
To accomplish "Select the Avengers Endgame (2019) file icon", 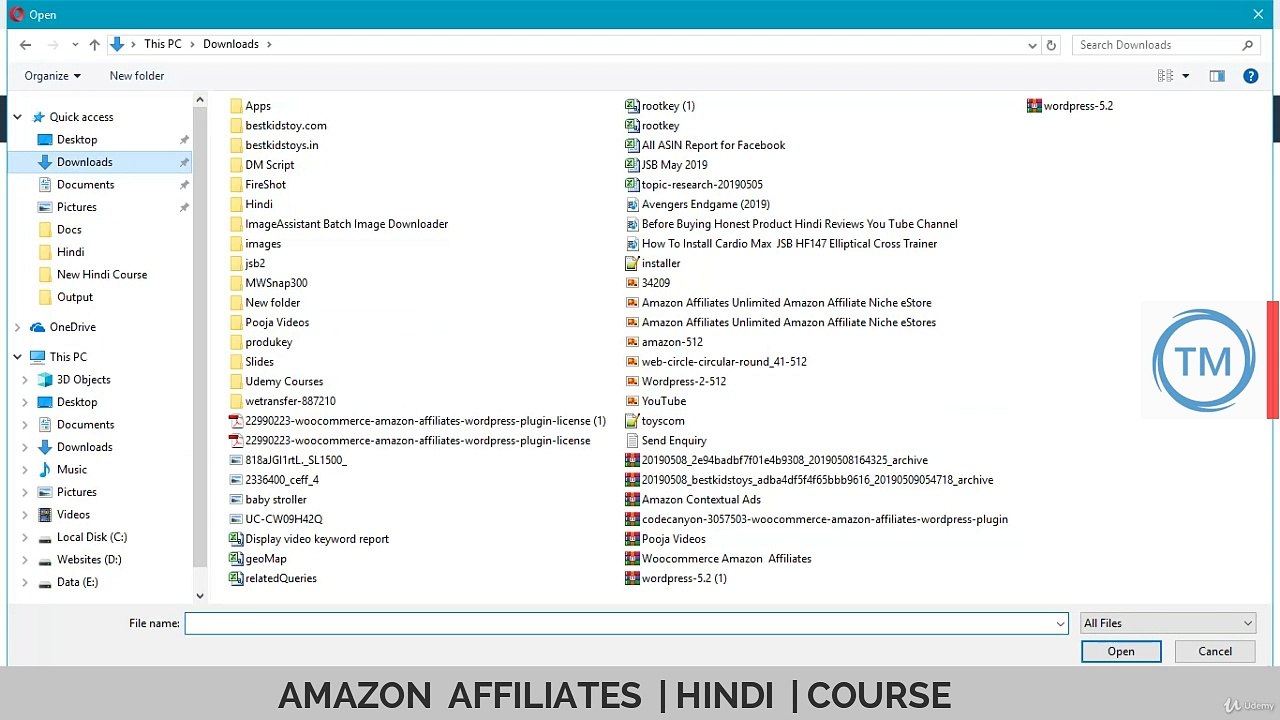I will click(x=632, y=205).
